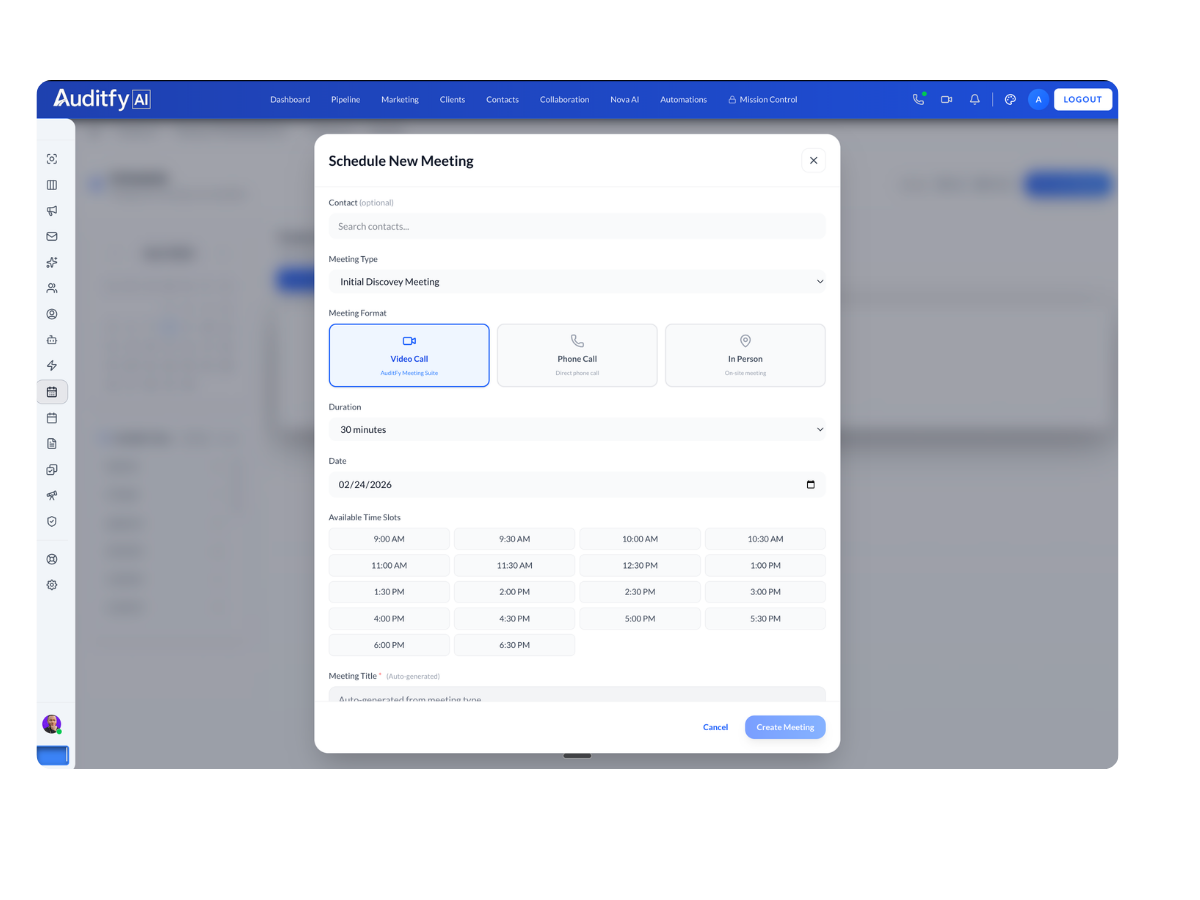1200x900 pixels.
Task: Open the circled user icon in sidebar
Action: pos(52,314)
